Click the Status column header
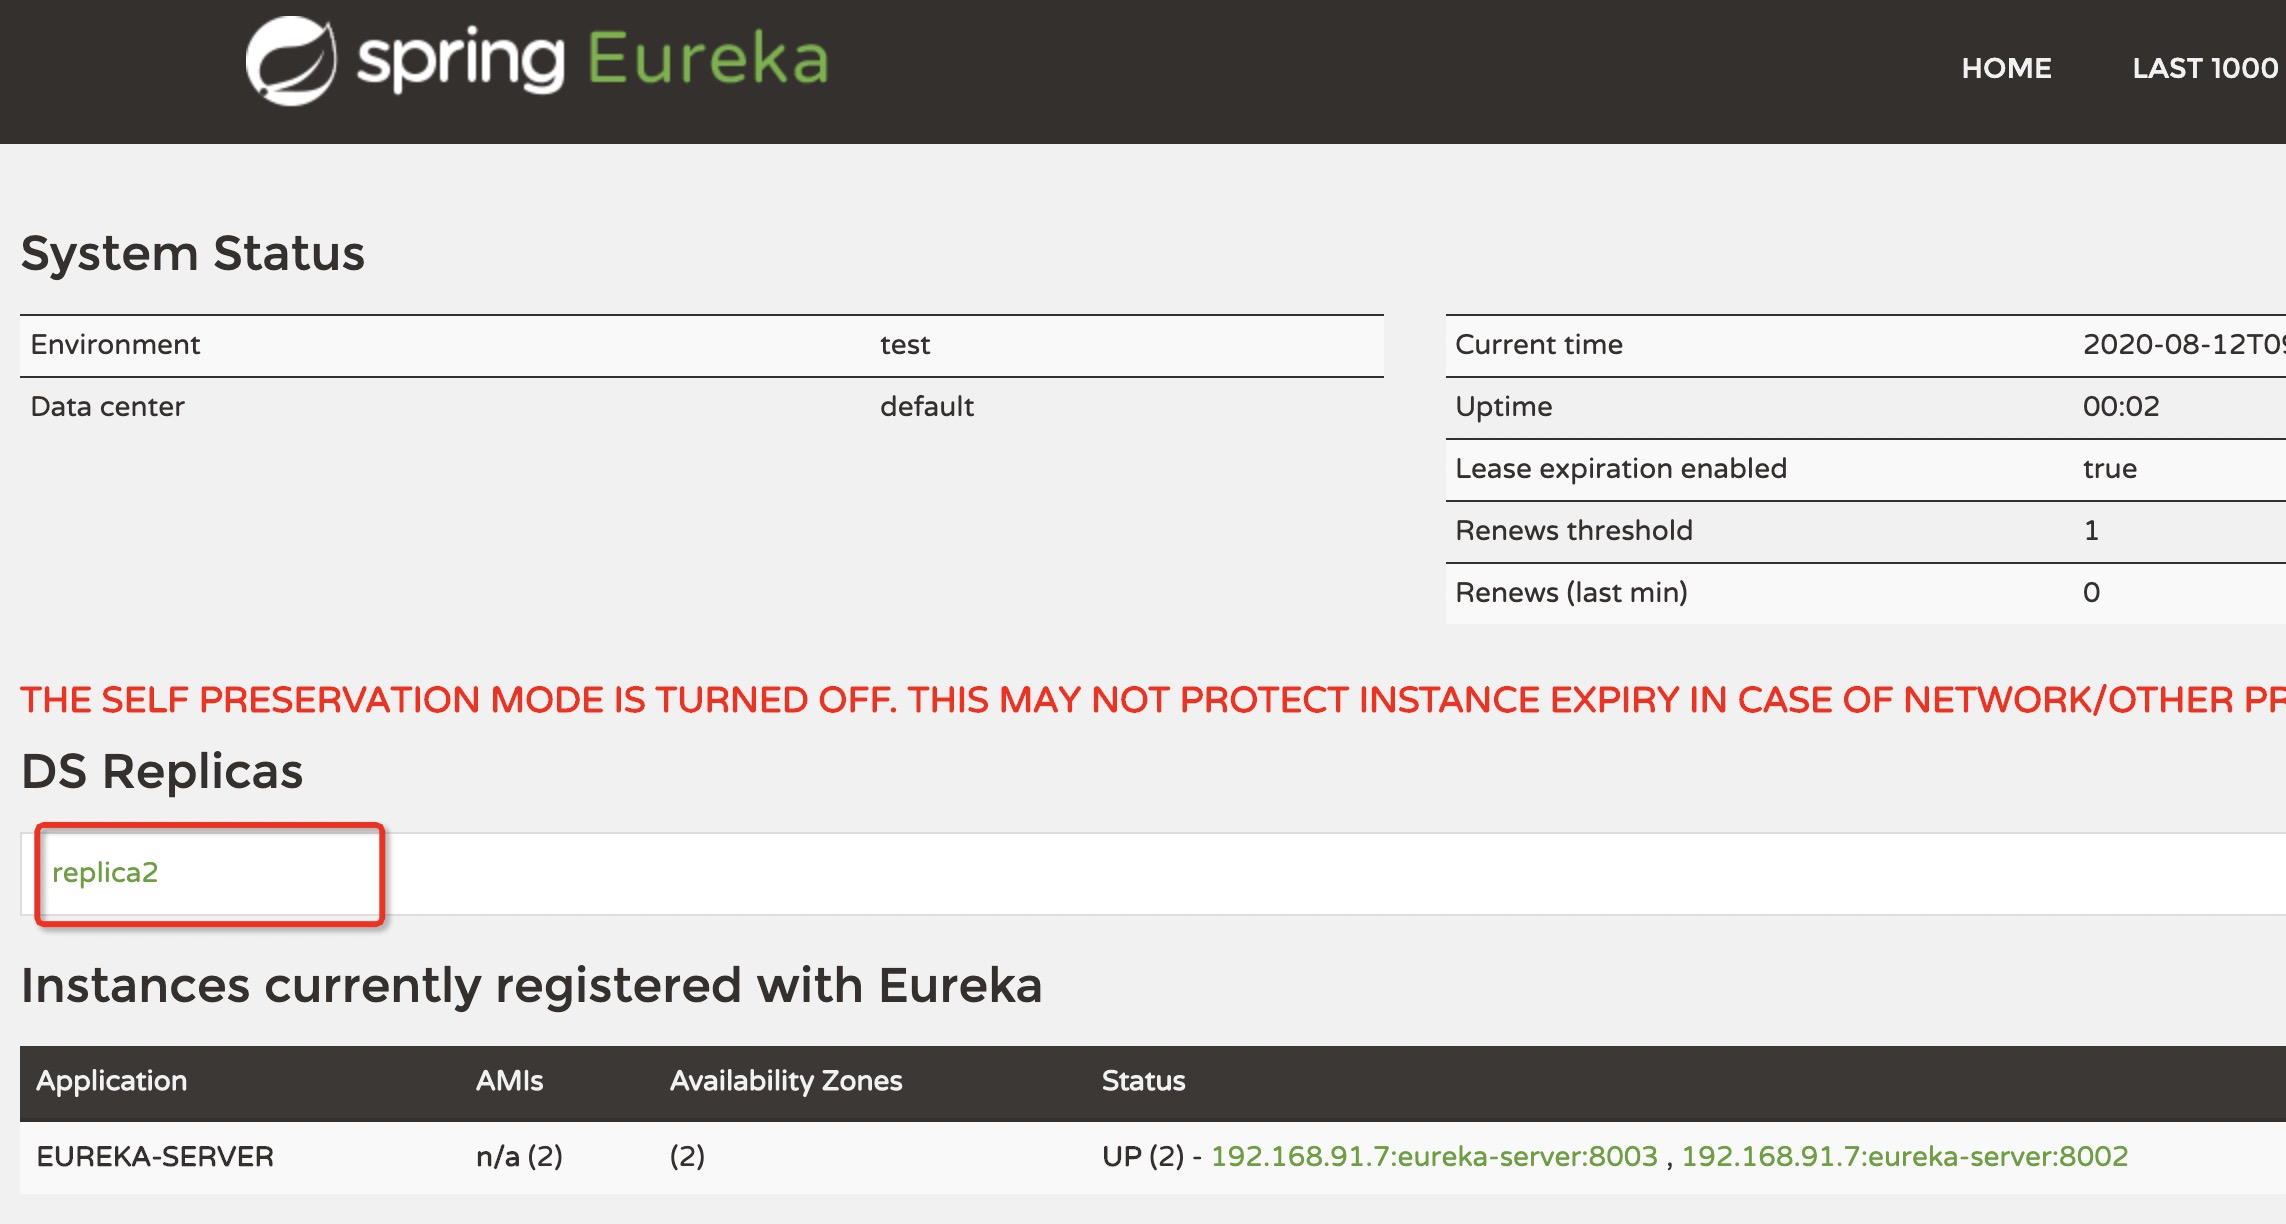 pyautogui.click(x=1143, y=1081)
